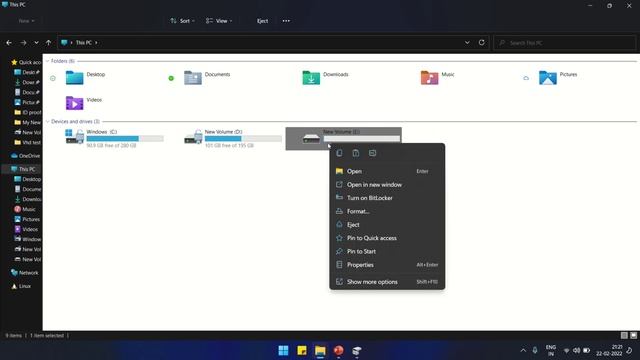Click Eject in the context menu
640x360 pixels.
(387, 225)
